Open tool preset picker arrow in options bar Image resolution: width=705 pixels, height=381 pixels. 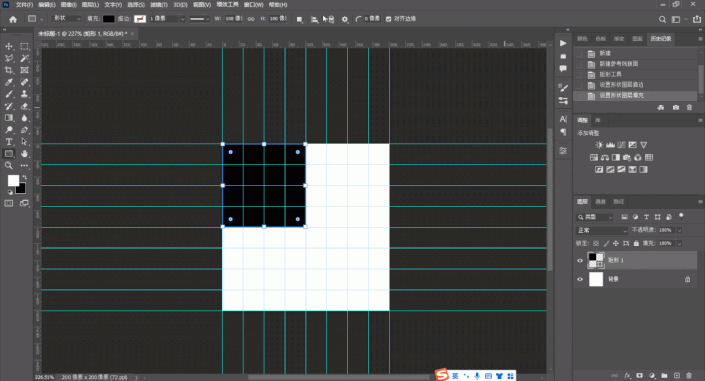coord(42,19)
